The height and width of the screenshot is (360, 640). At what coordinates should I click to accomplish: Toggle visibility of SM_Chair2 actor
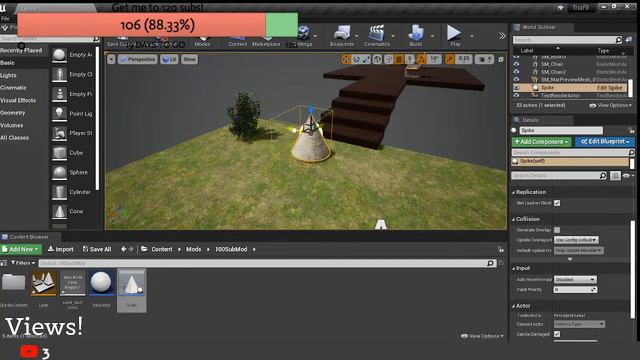point(516,72)
